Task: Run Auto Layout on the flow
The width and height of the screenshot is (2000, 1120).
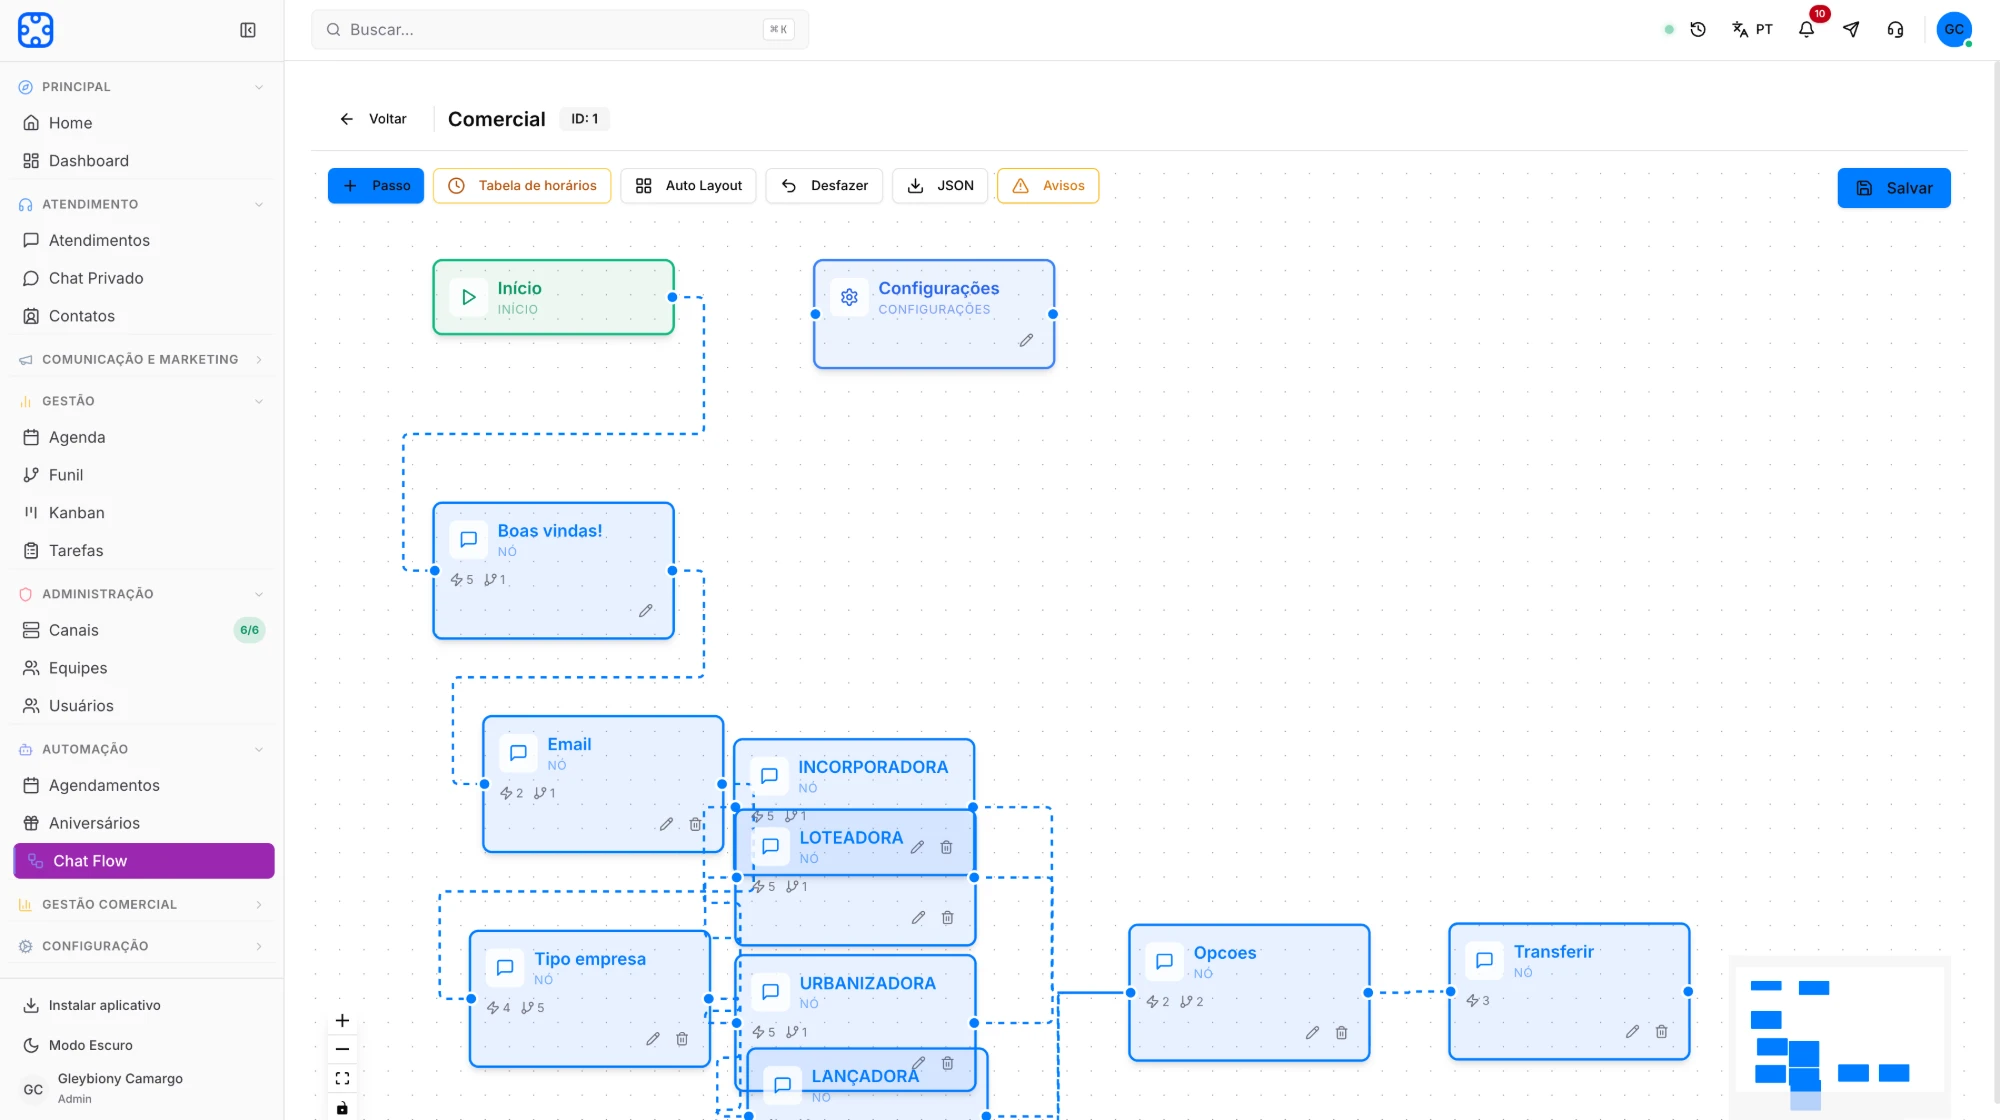Action: tap(688, 186)
